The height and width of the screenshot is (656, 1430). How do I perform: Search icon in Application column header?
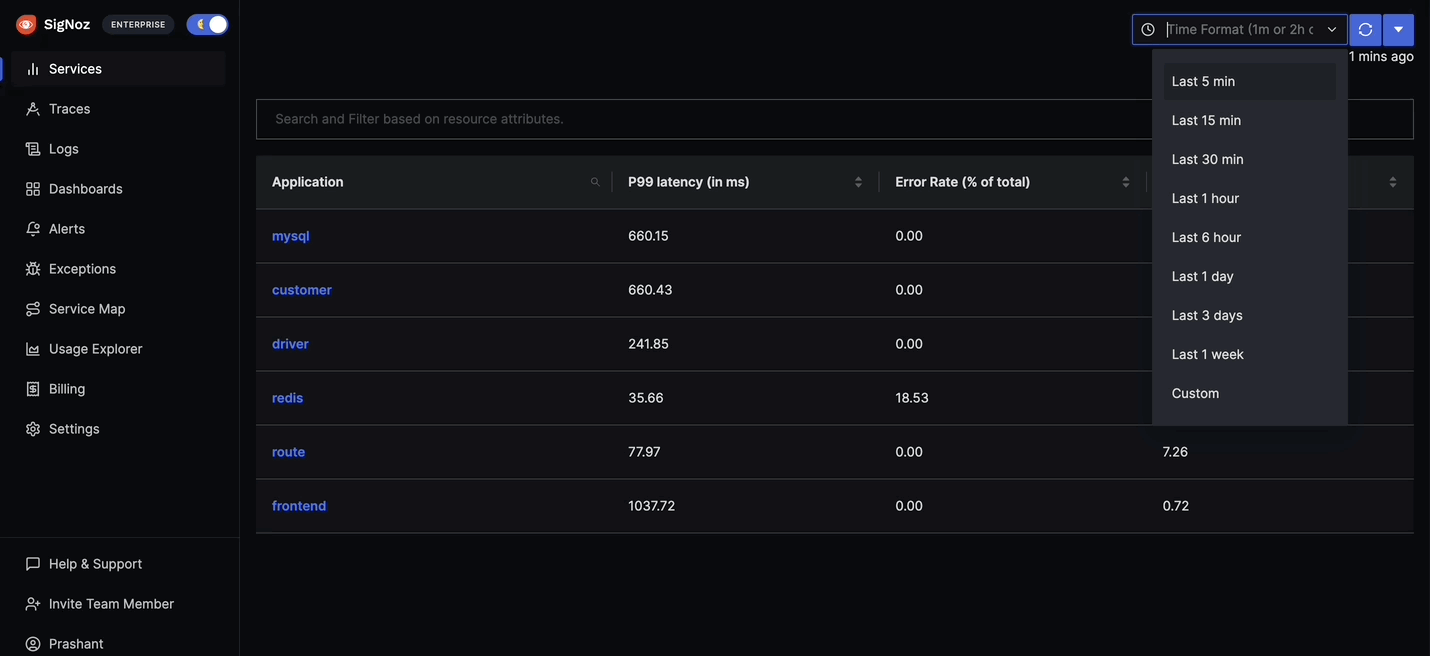pos(595,182)
